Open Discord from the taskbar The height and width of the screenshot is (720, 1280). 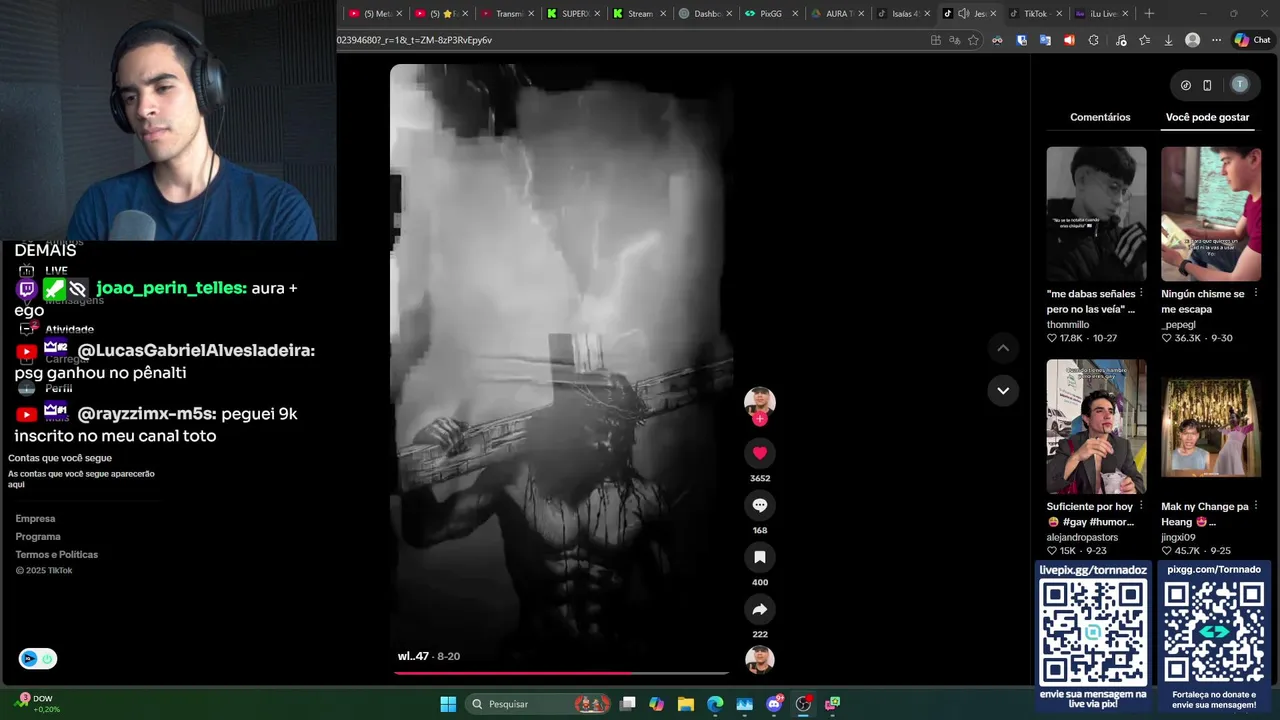pyautogui.click(x=774, y=704)
